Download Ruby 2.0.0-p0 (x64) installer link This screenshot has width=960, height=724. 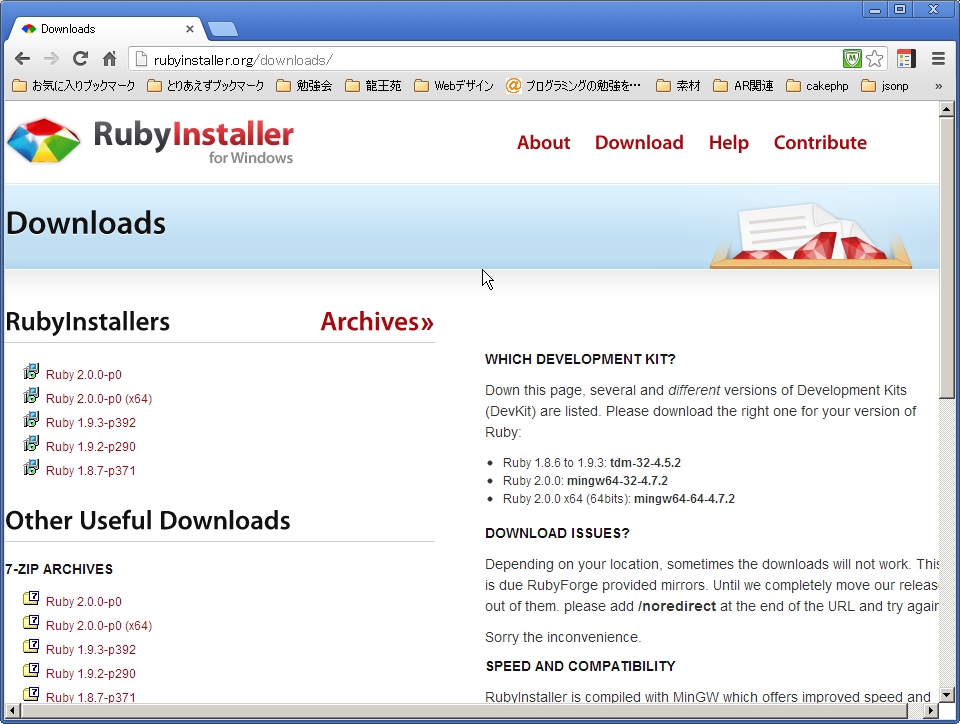[x=99, y=398]
